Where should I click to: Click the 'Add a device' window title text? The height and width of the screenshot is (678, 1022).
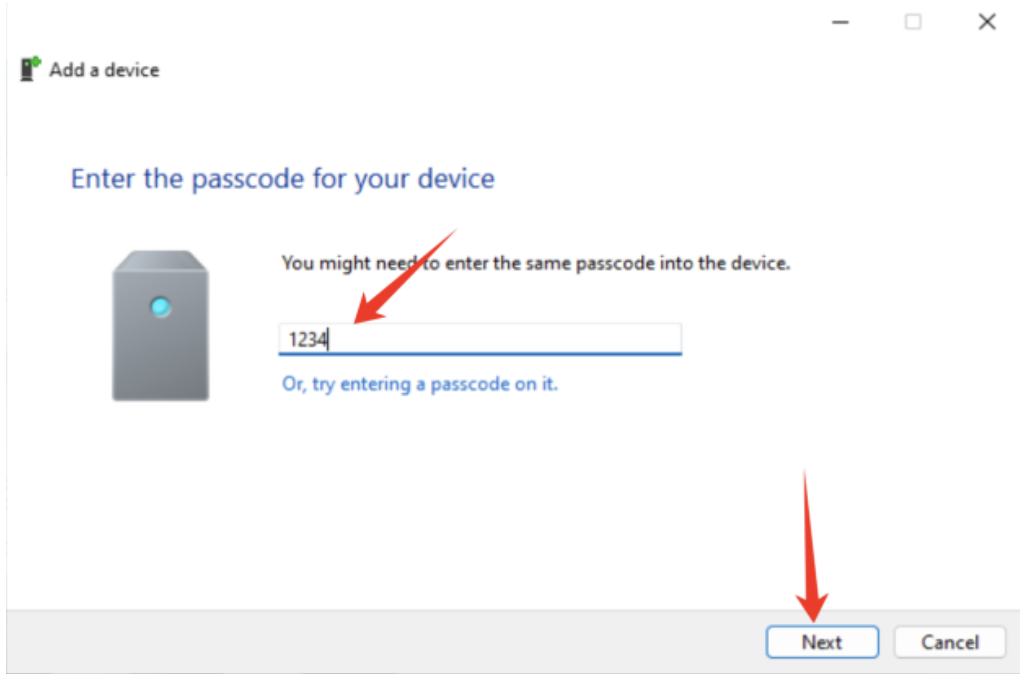[x=104, y=70]
